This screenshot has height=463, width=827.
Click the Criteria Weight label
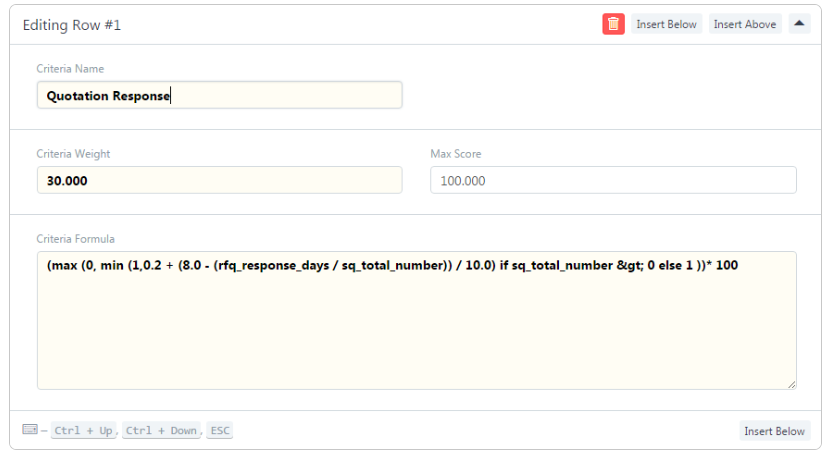pyautogui.click(x=73, y=154)
